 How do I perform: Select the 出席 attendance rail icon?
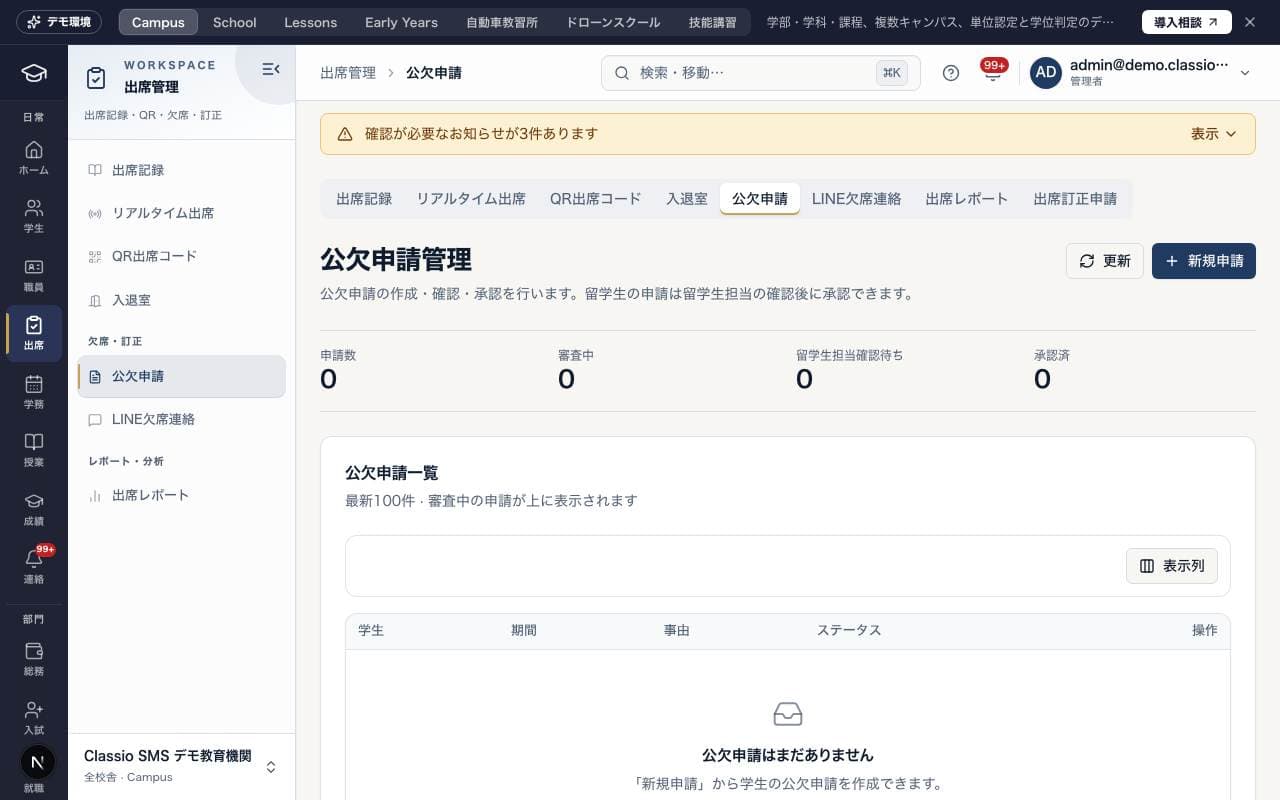pos(34,333)
